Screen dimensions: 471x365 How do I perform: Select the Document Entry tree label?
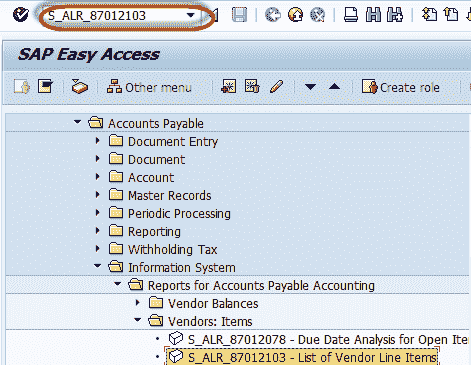[x=173, y=142]
